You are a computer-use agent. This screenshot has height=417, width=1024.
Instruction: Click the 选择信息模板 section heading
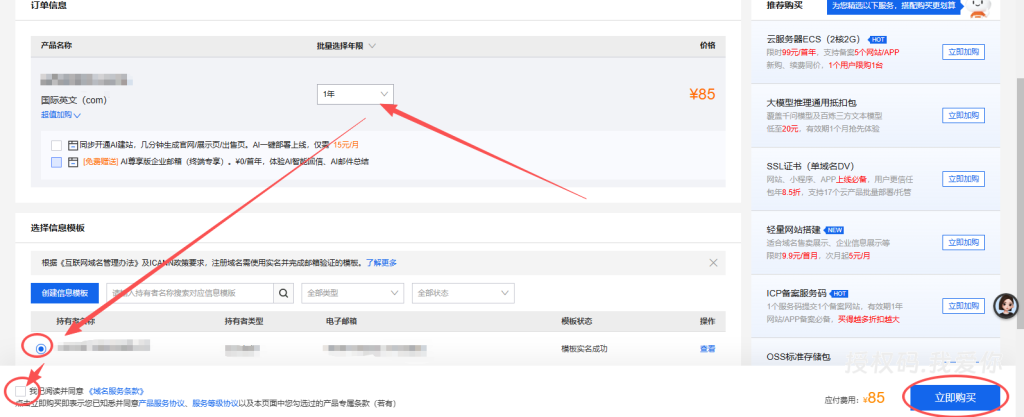[x=57, y=228]
